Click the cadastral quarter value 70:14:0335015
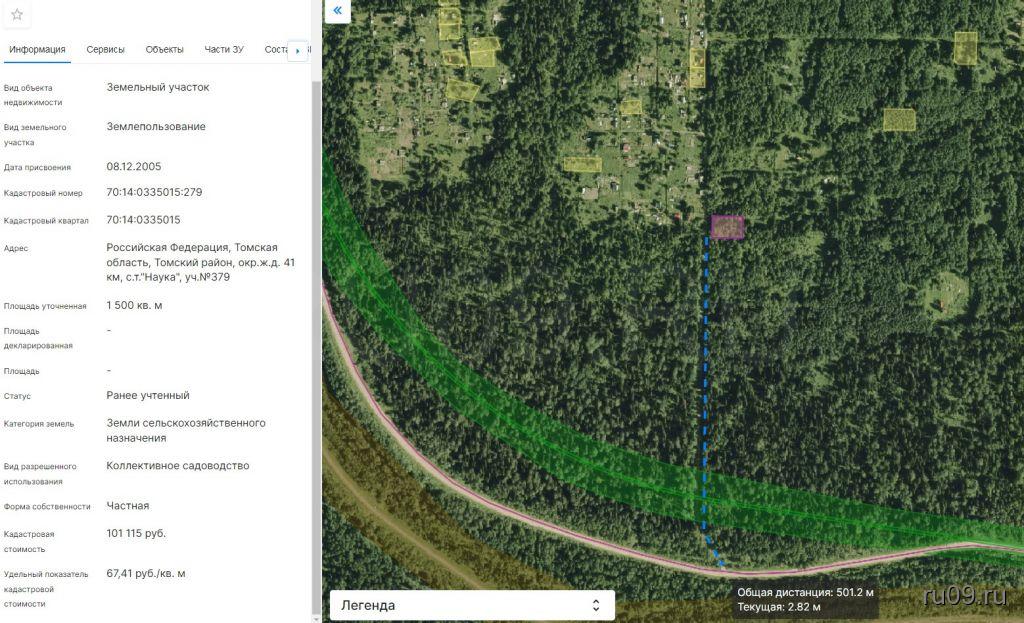The image size is (1024, 623). pyautogui.click(x=143, y=220)
